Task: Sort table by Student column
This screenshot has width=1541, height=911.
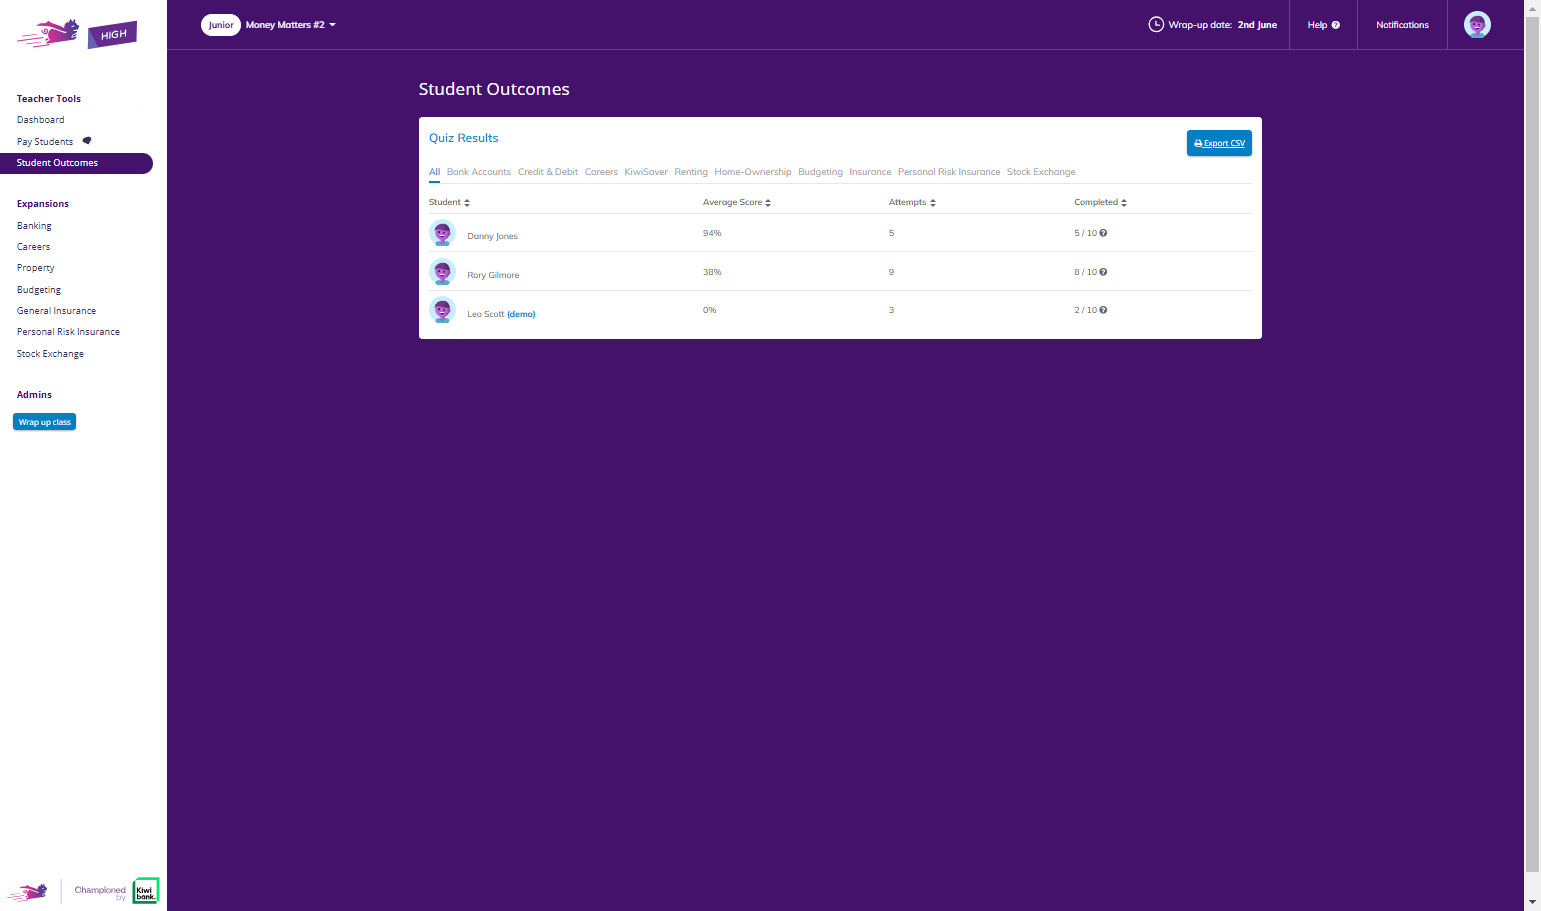Action: coord(449,202)
